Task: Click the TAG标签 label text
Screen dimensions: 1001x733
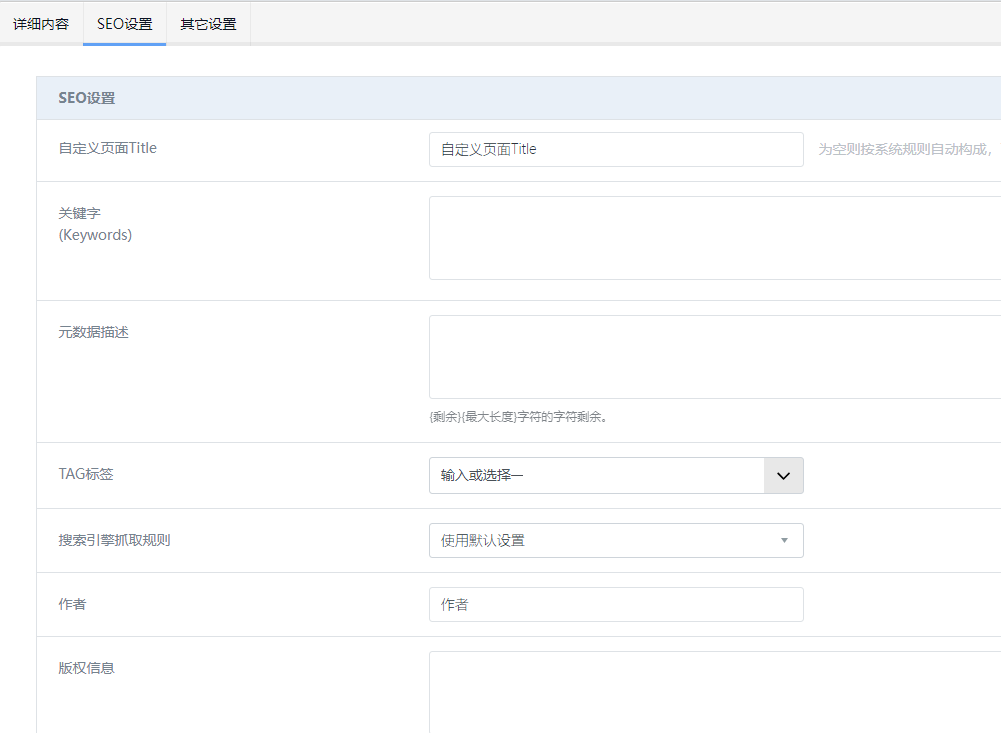Action: tap(86, 474)
